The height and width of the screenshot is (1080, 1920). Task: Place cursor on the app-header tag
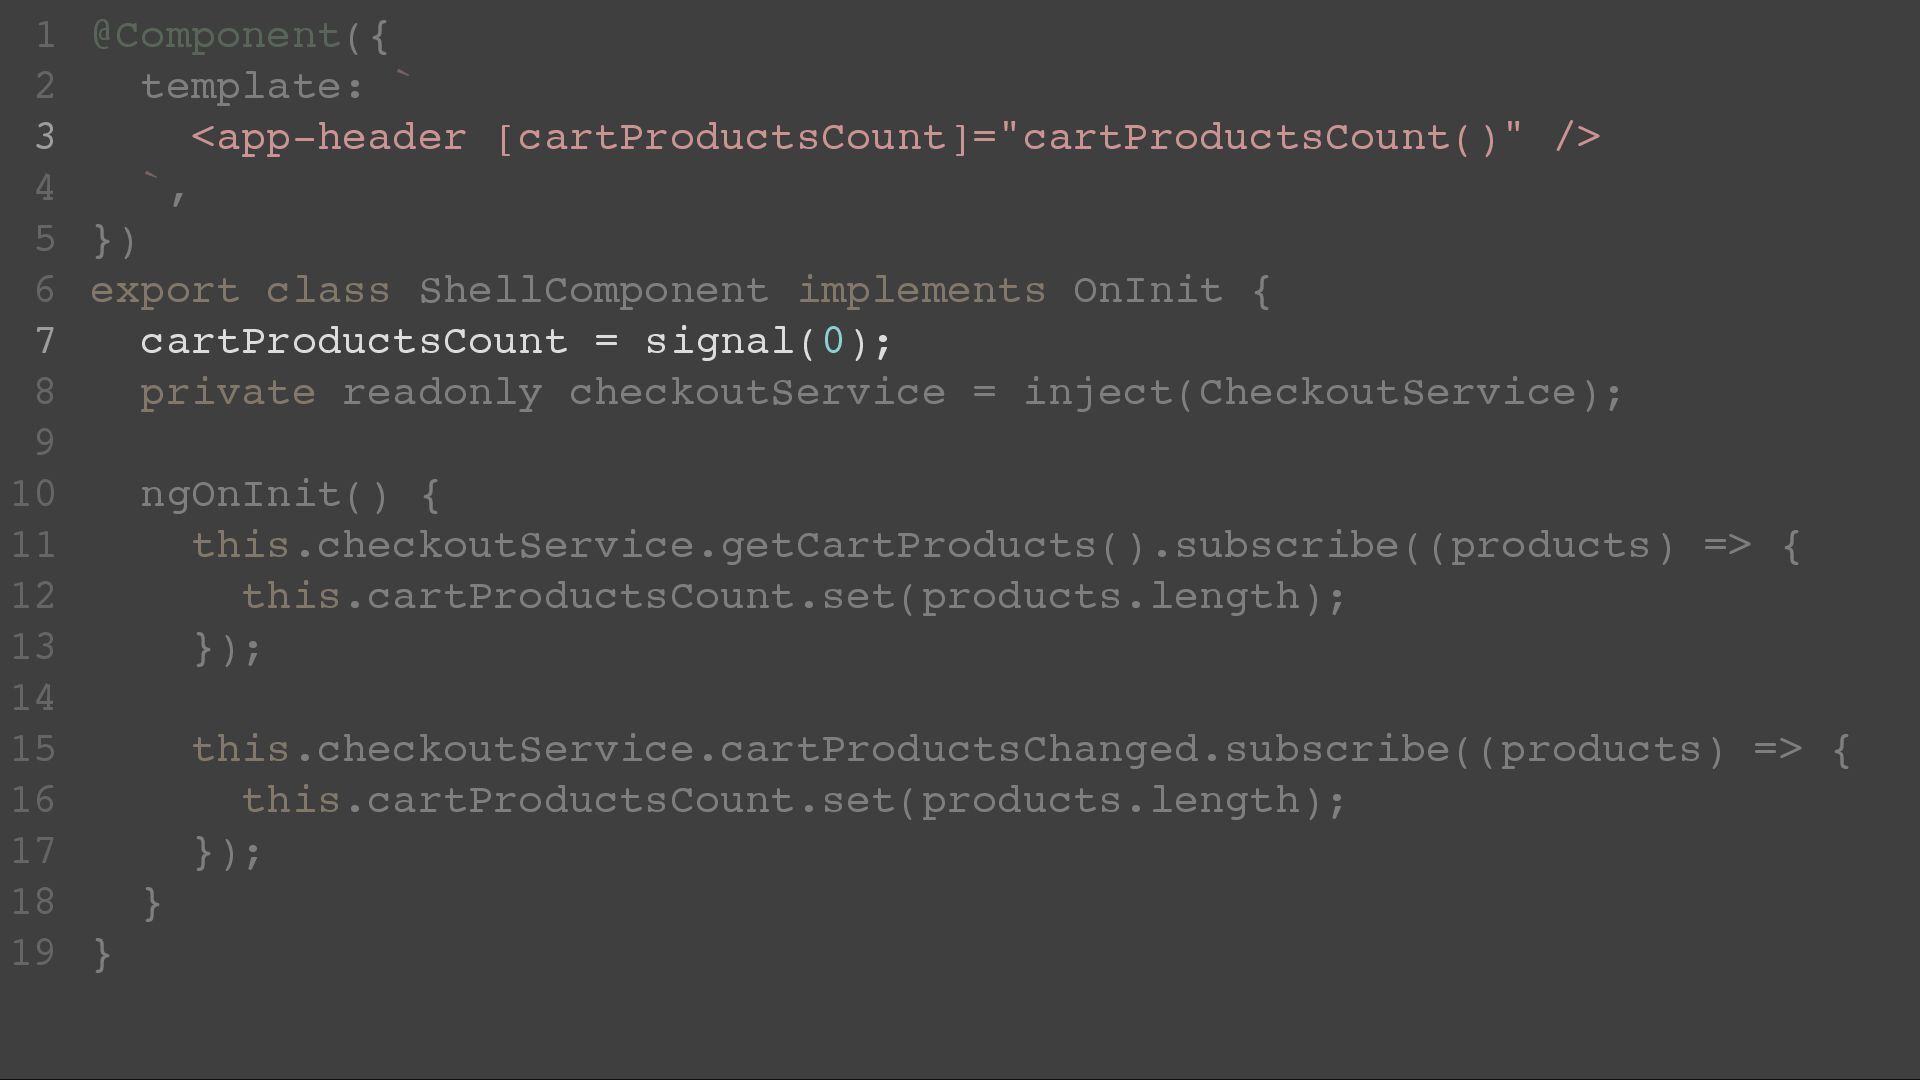pos(341,138)
